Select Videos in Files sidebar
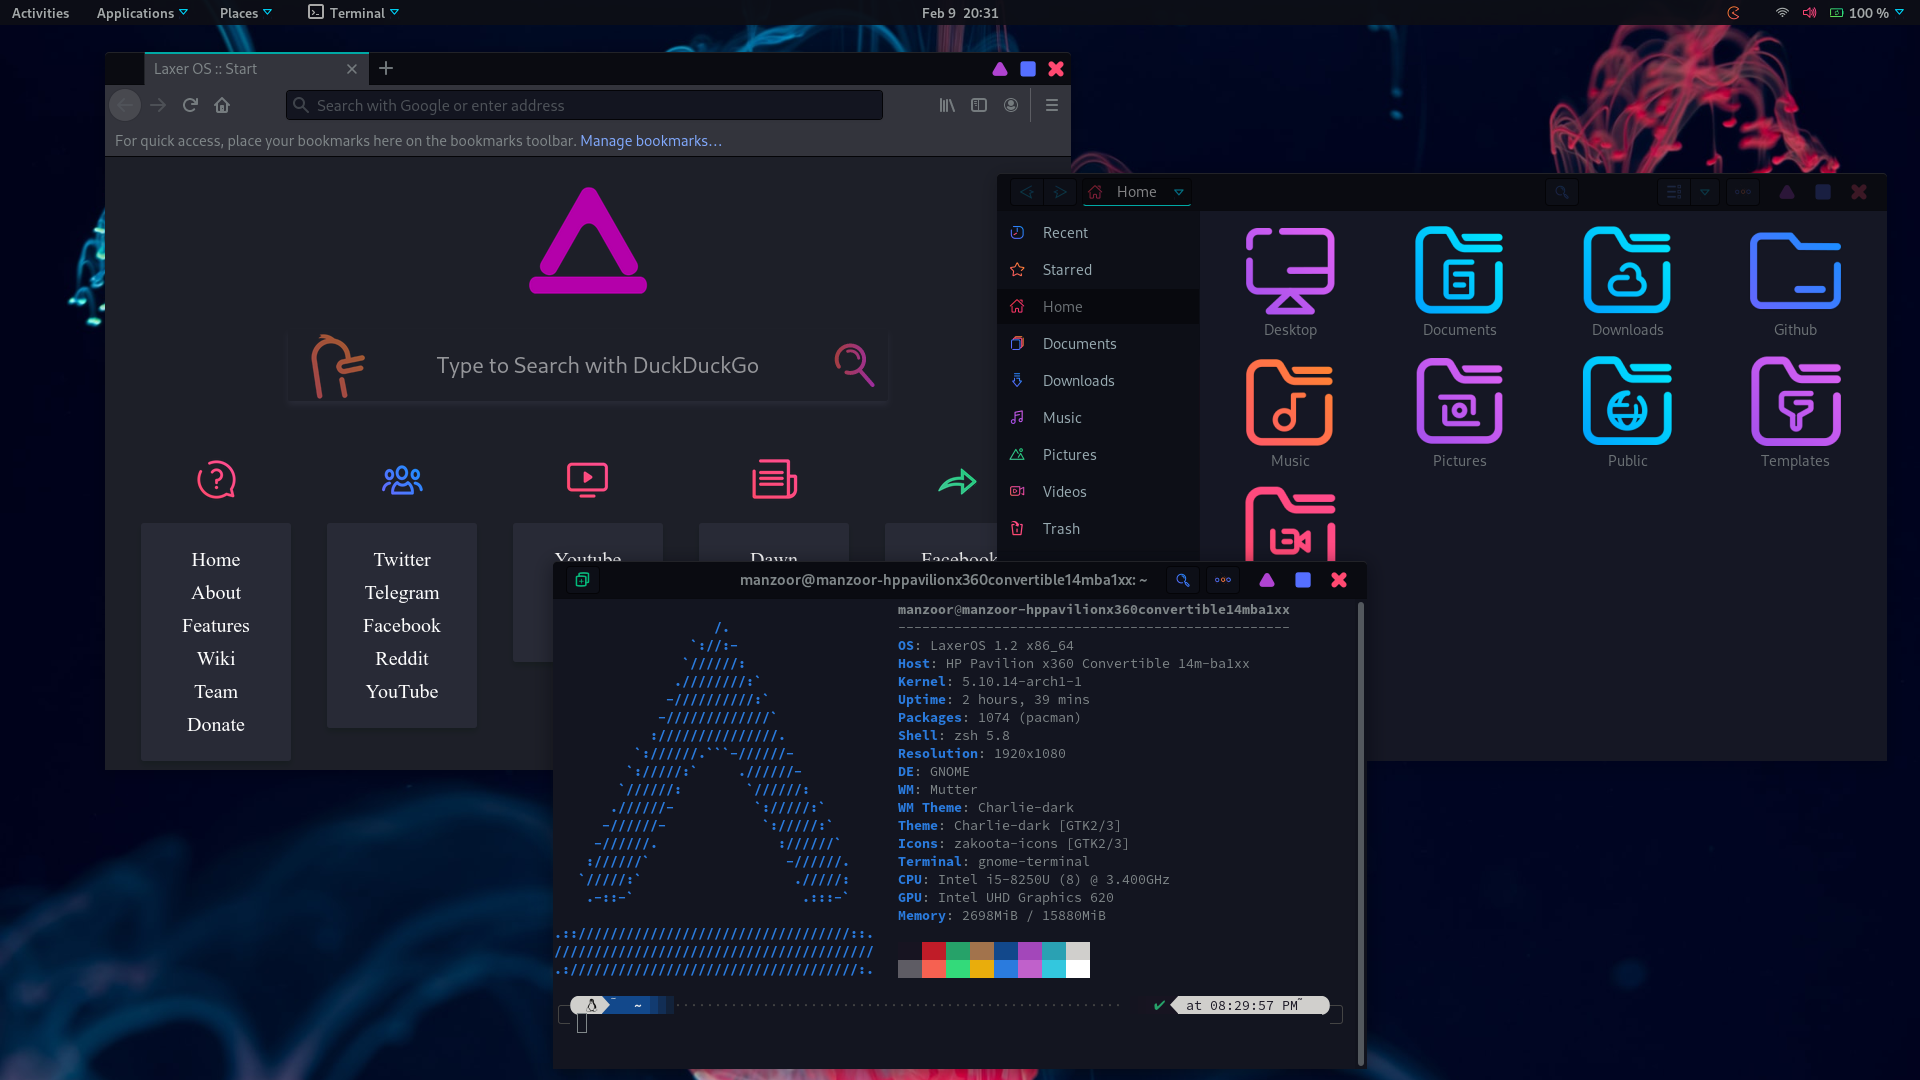 [1098, 492]
